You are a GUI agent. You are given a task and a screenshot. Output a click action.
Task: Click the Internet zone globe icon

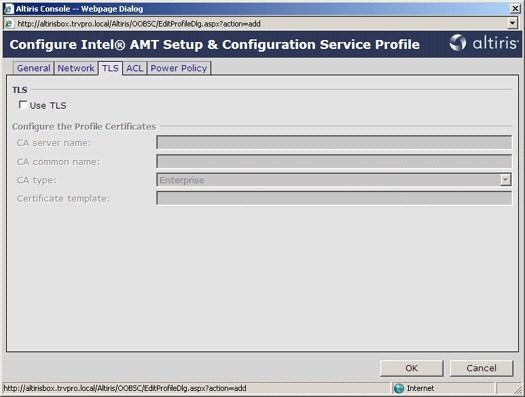[x=399, y=388]
